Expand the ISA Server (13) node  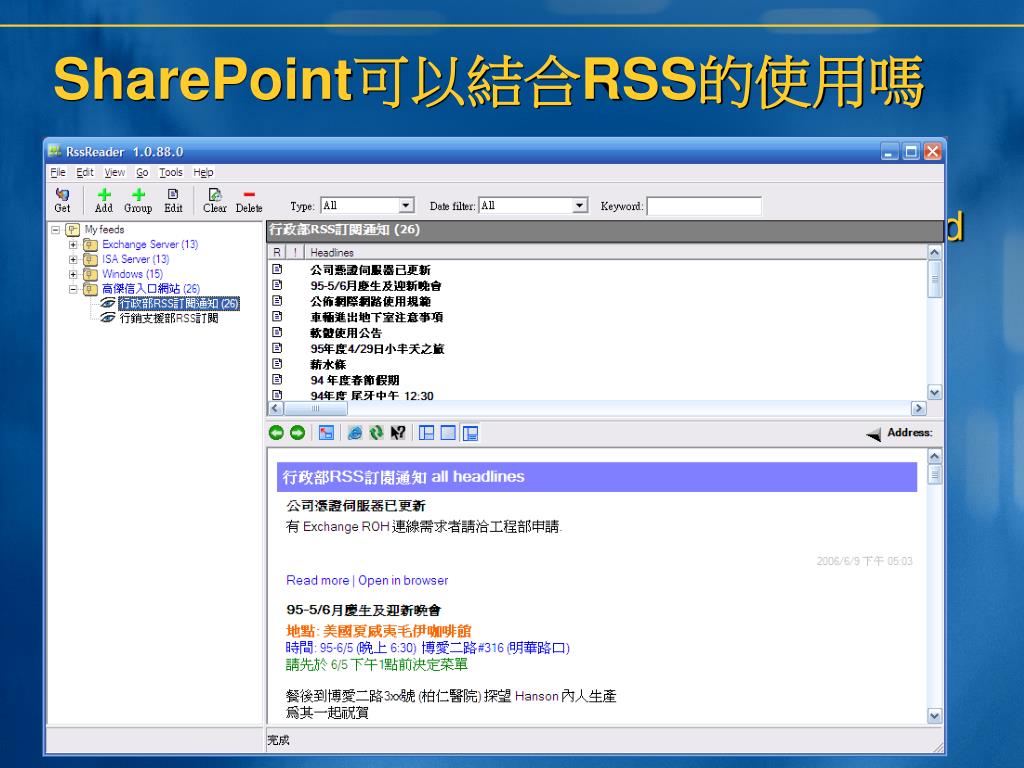coord(73,259)
